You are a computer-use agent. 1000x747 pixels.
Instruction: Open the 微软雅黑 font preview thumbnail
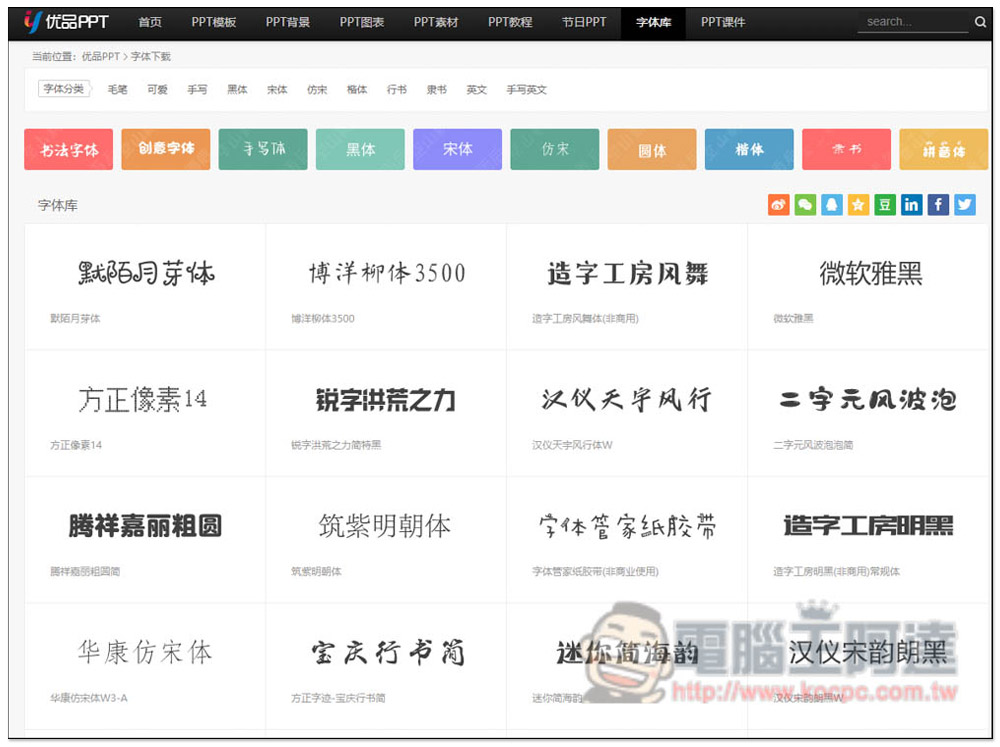[x=870, y=273]
